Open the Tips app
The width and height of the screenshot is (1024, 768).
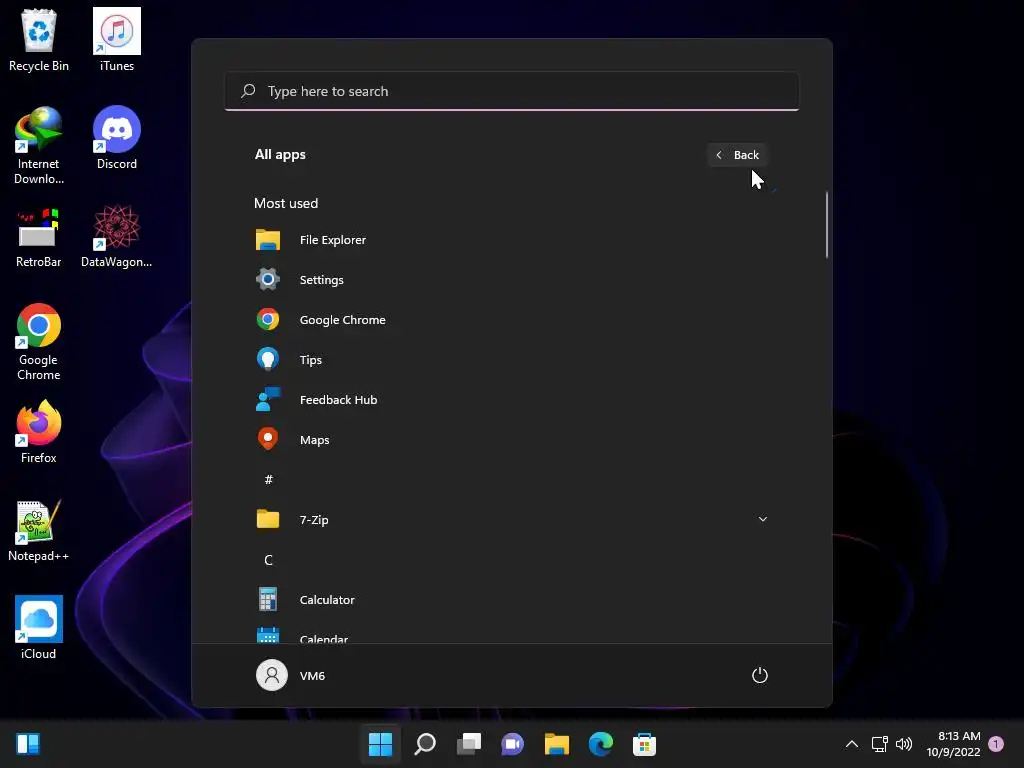[511, 360]
